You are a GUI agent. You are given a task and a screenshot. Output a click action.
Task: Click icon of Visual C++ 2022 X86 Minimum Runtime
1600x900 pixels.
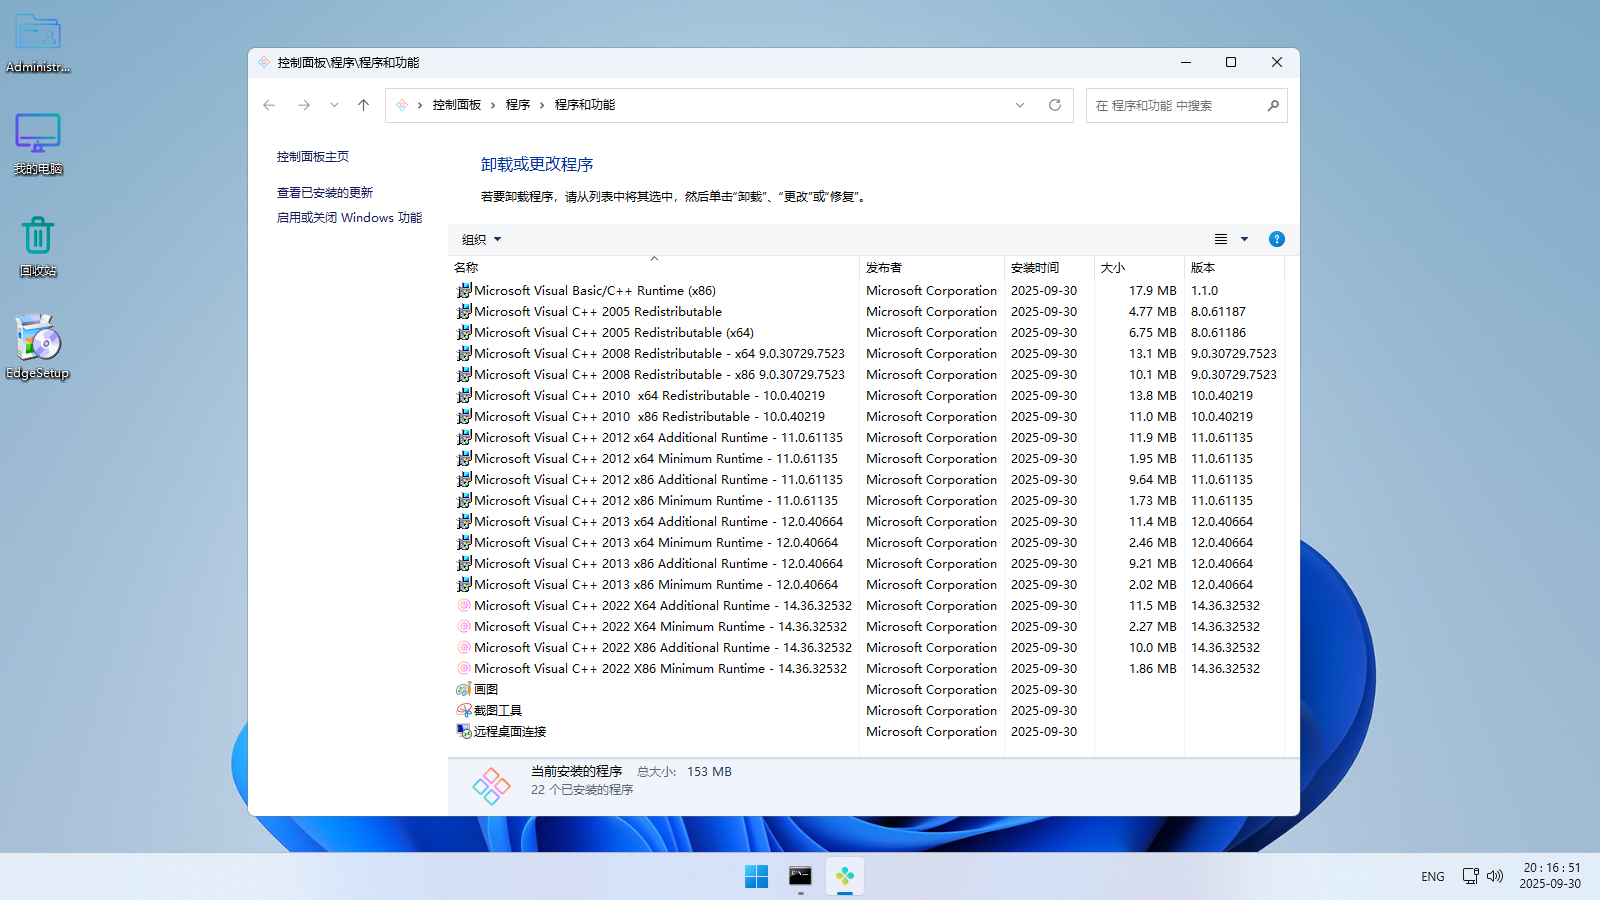coord(464,669)
